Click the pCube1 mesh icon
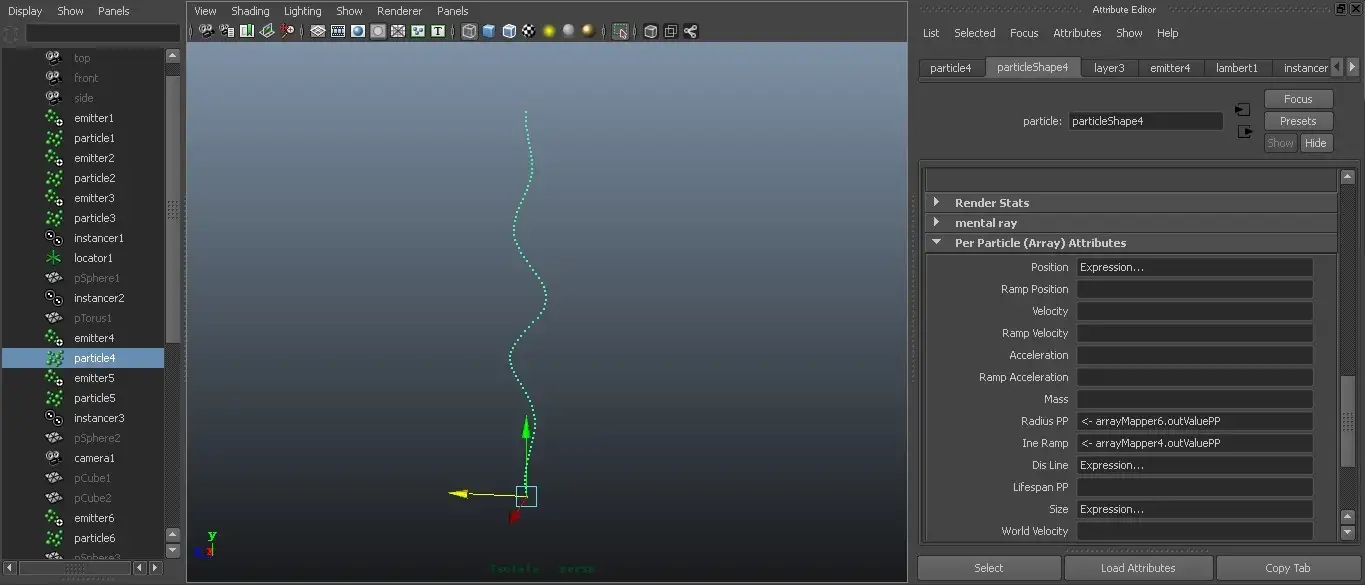The height and width of the screenshot is (585, 1365). coord(54,478)
